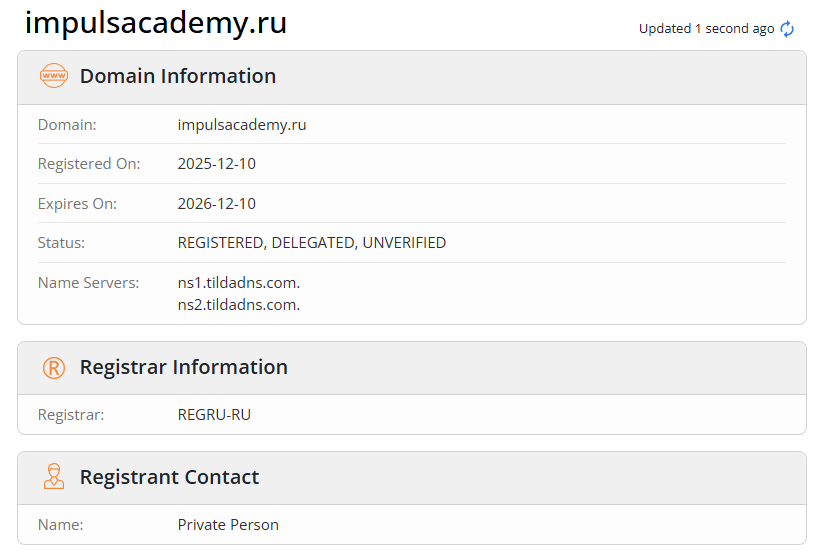Click the WWW globe icon

click(53, 76)
